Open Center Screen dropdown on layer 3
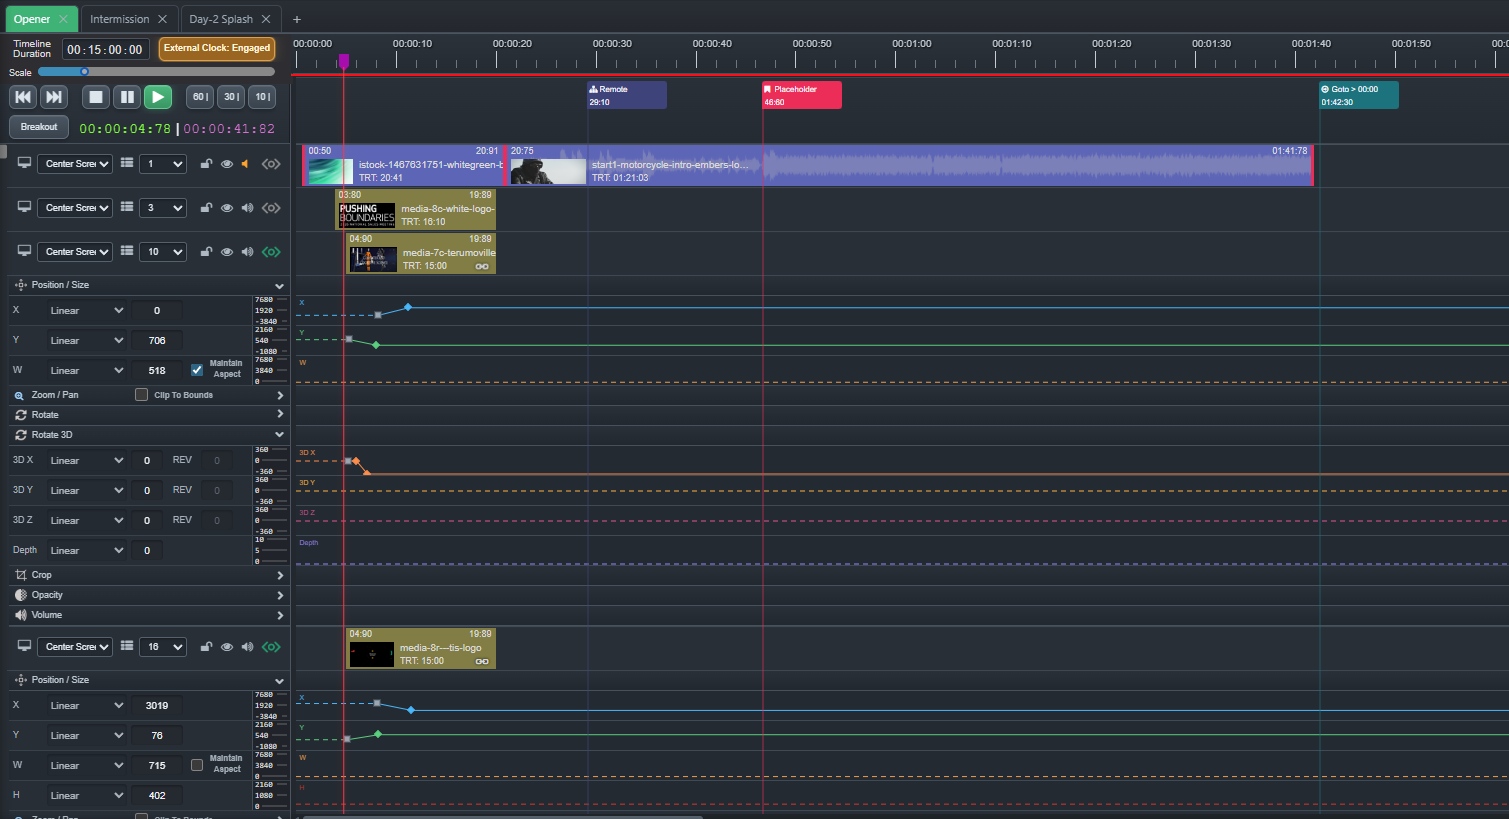Screen dimensions: 1509x819 coord(75,208)
